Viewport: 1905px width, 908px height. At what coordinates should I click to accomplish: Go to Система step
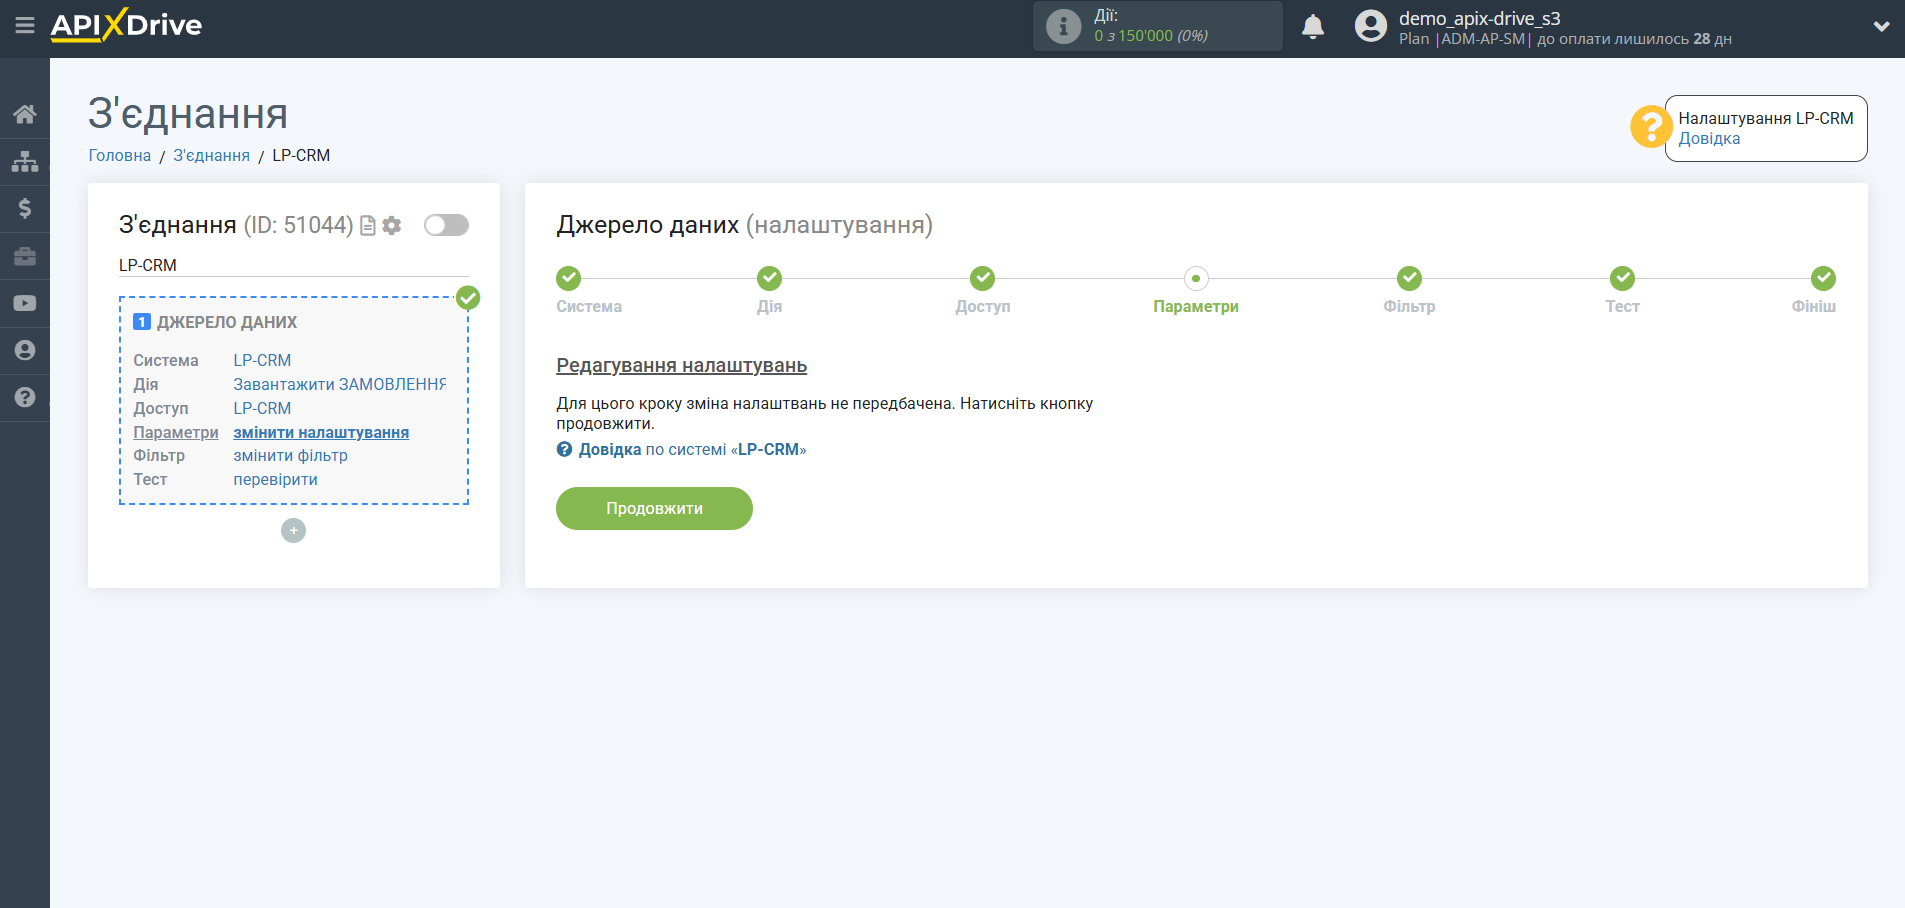pos(569,278)
